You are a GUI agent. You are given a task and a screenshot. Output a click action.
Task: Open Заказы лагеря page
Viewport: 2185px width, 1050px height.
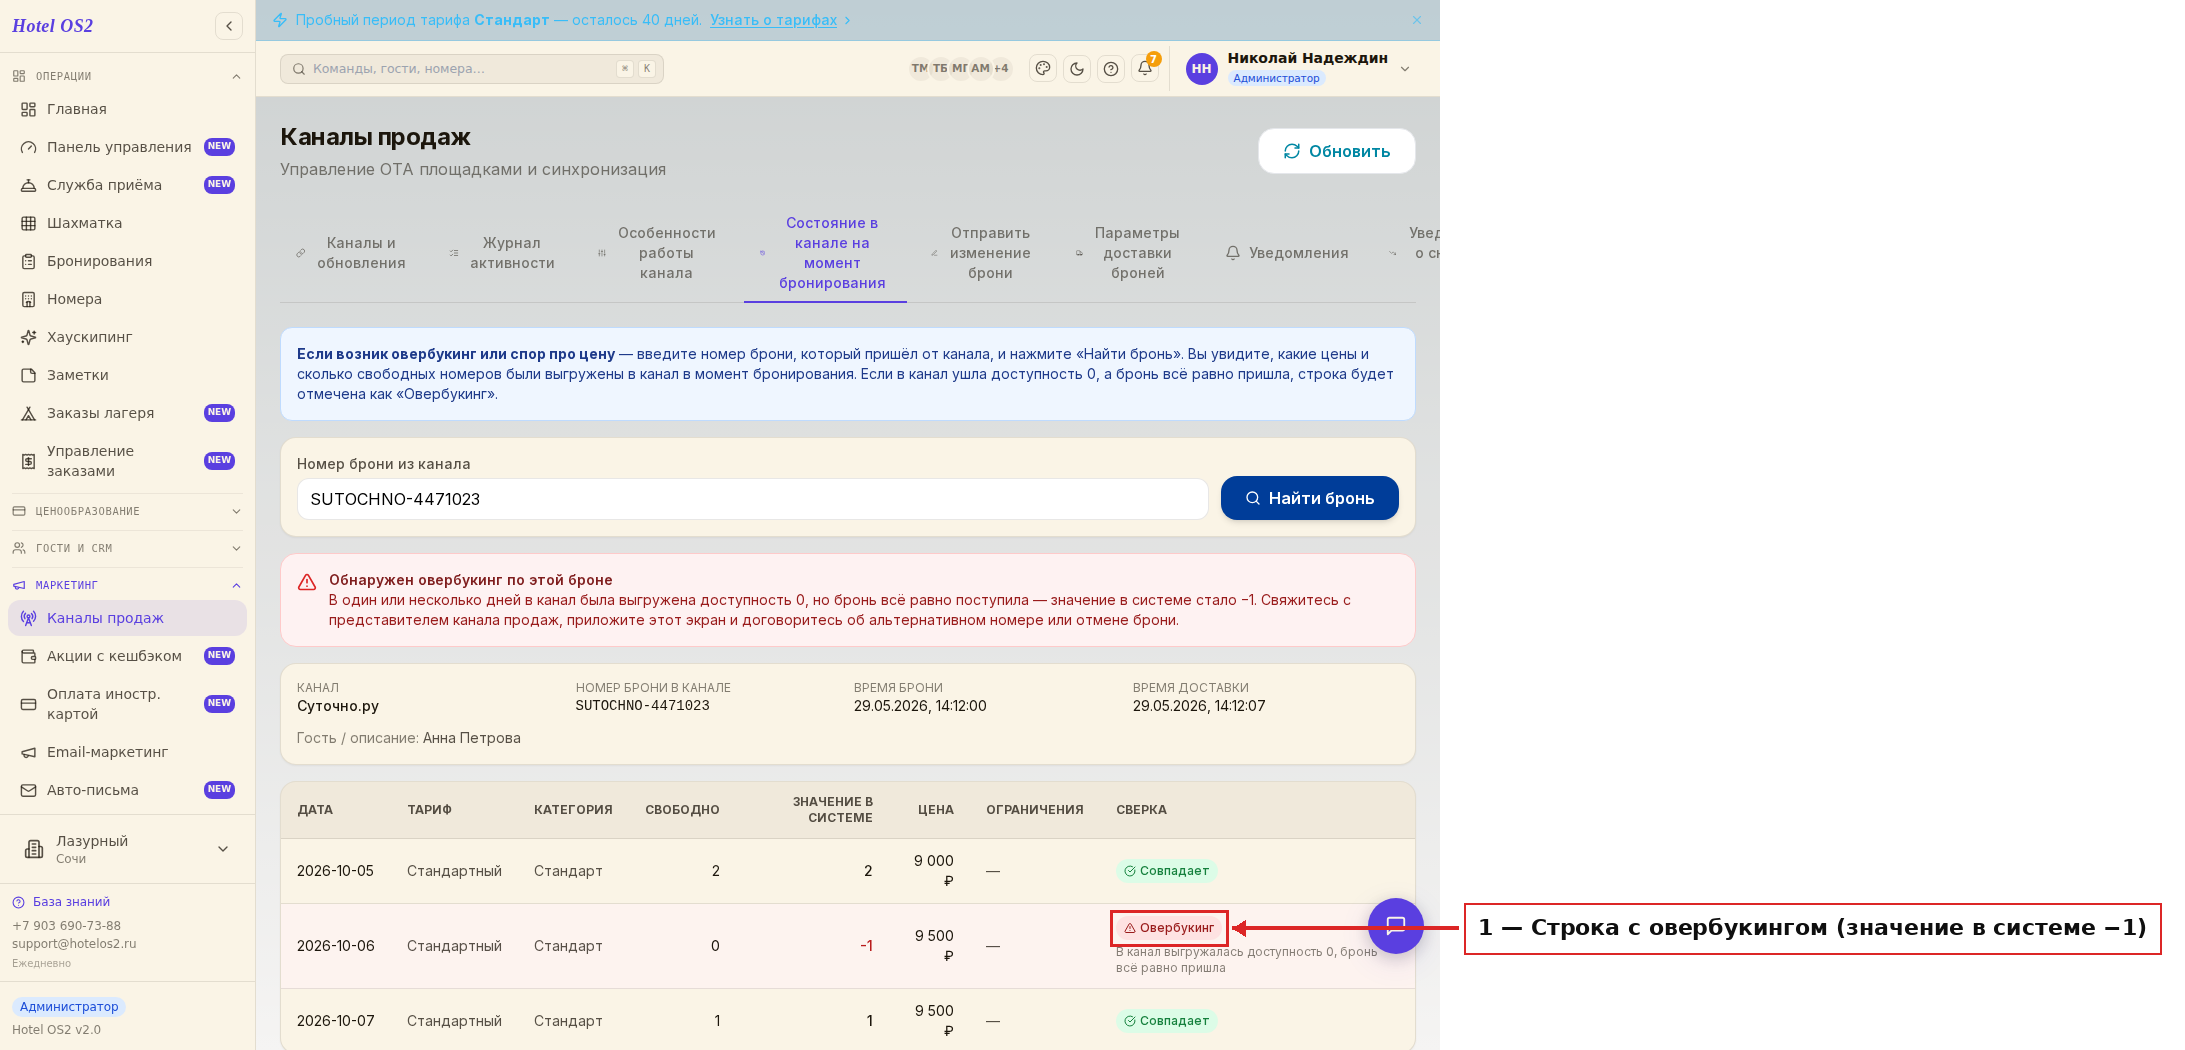coord(127,413)
